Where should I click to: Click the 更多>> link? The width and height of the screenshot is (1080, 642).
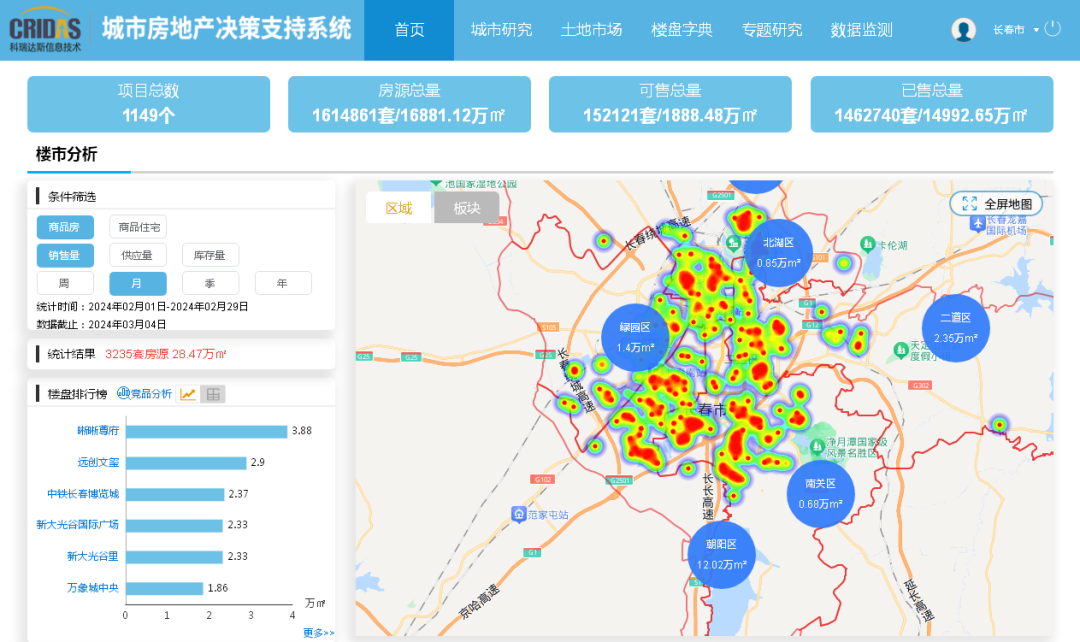[318, 632]
